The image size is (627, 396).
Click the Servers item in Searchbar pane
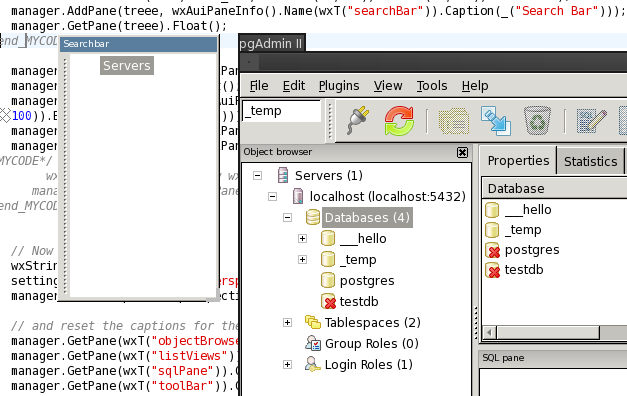[127, 66]
